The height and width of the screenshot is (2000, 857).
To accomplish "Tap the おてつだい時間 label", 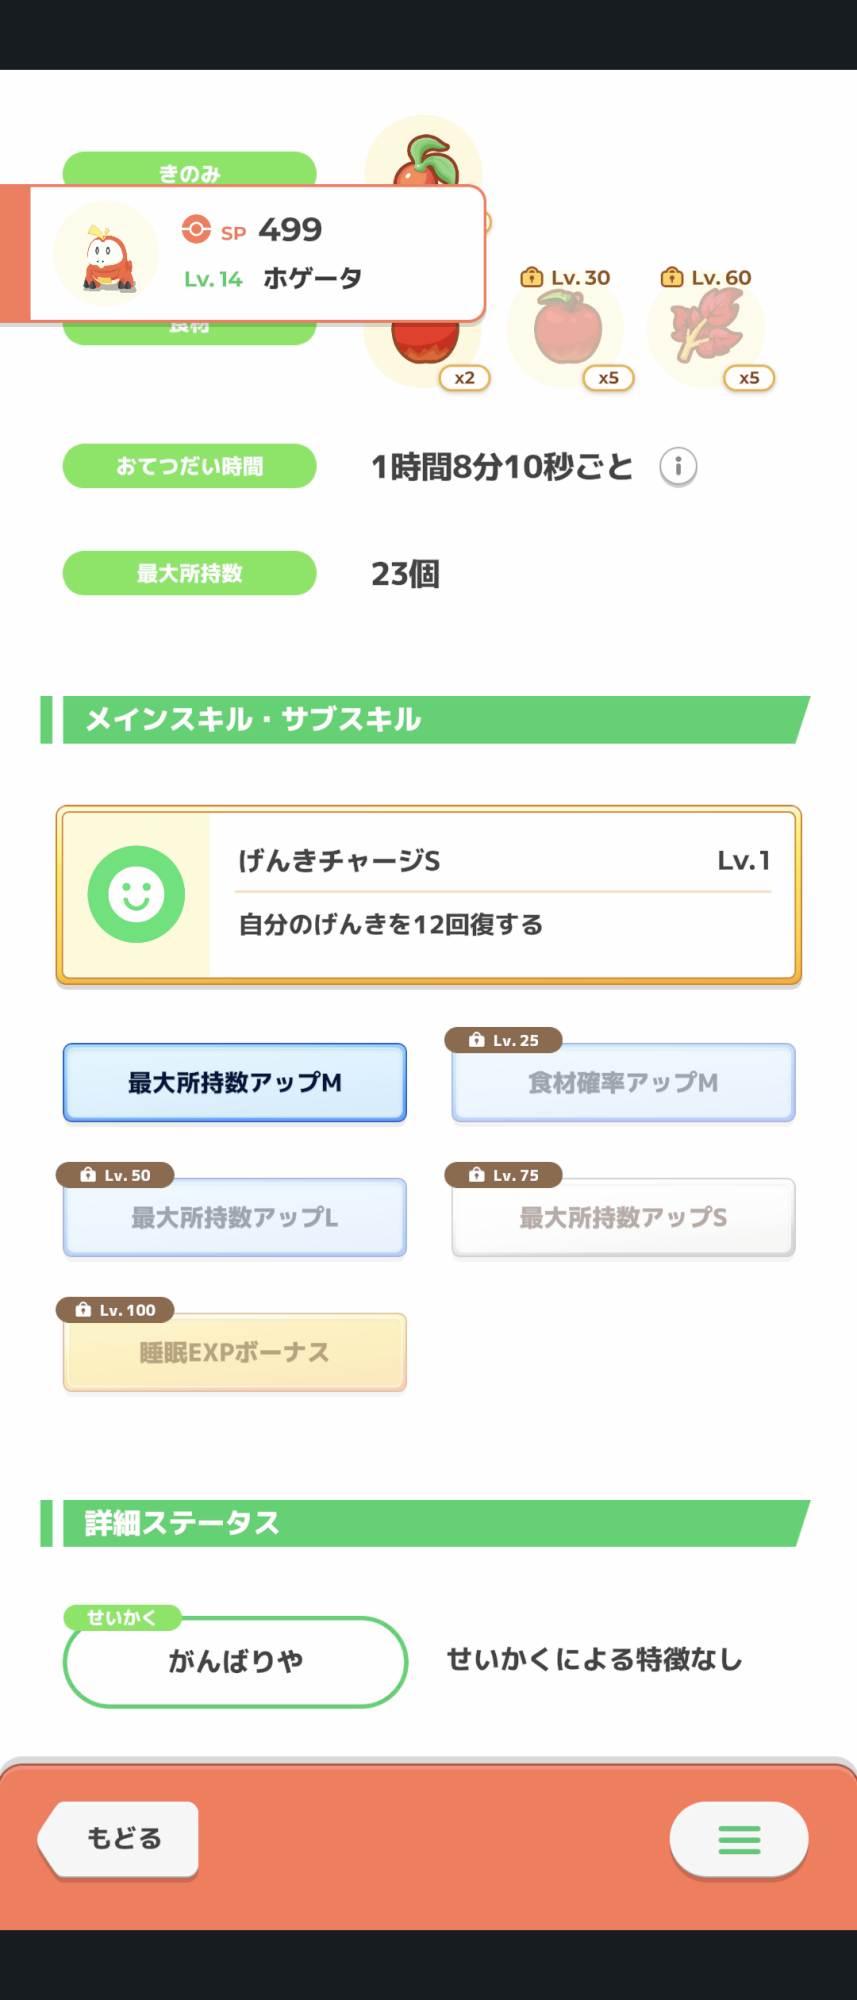I will [190, 467].
